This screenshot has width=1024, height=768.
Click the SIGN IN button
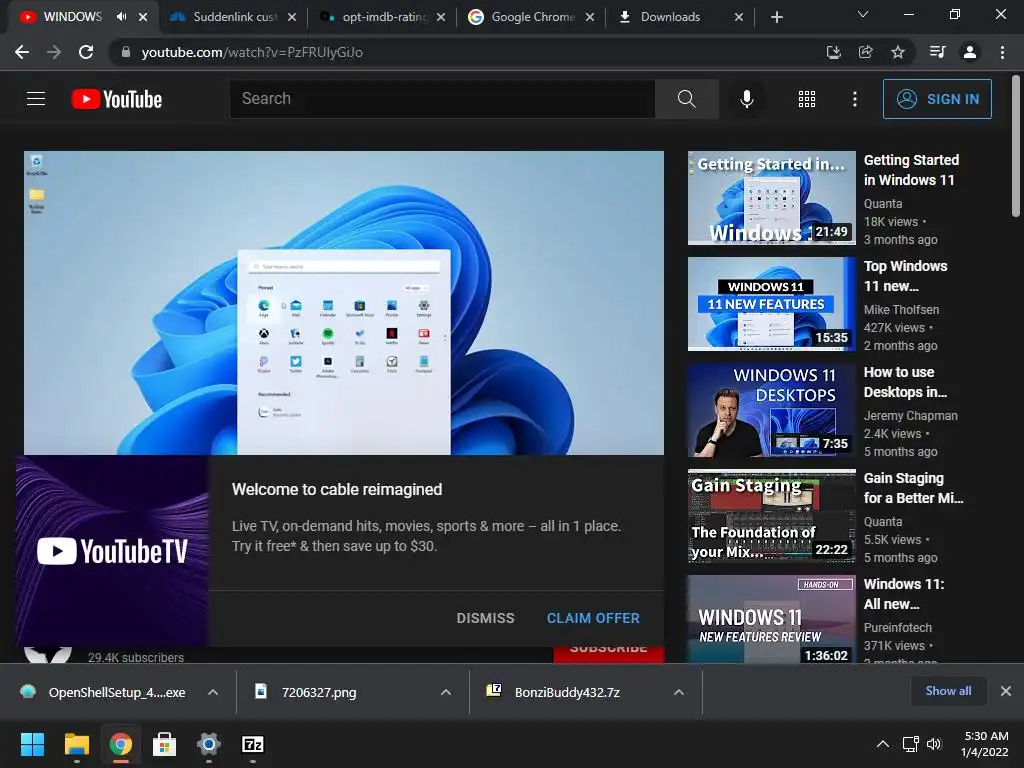pos(937,99)
